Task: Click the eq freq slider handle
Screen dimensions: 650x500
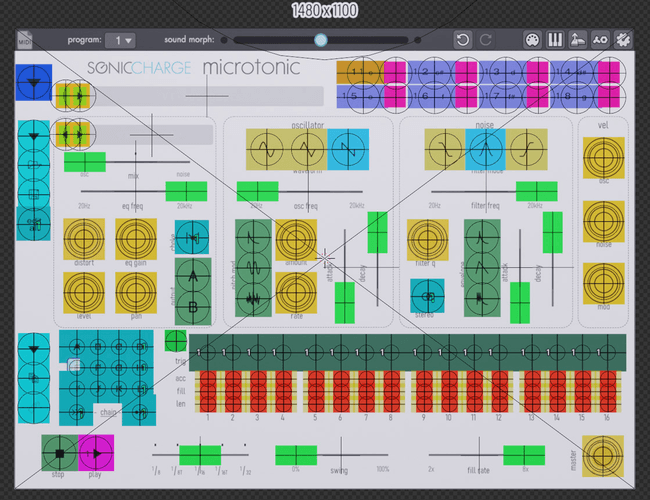Action: click(186, 191)
